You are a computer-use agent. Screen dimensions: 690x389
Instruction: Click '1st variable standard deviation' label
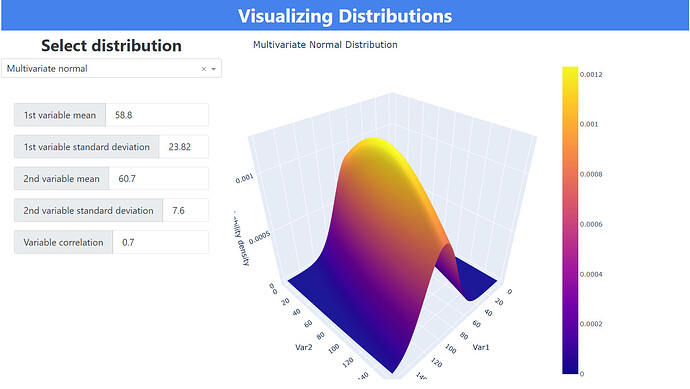click(x=87, y=147)
